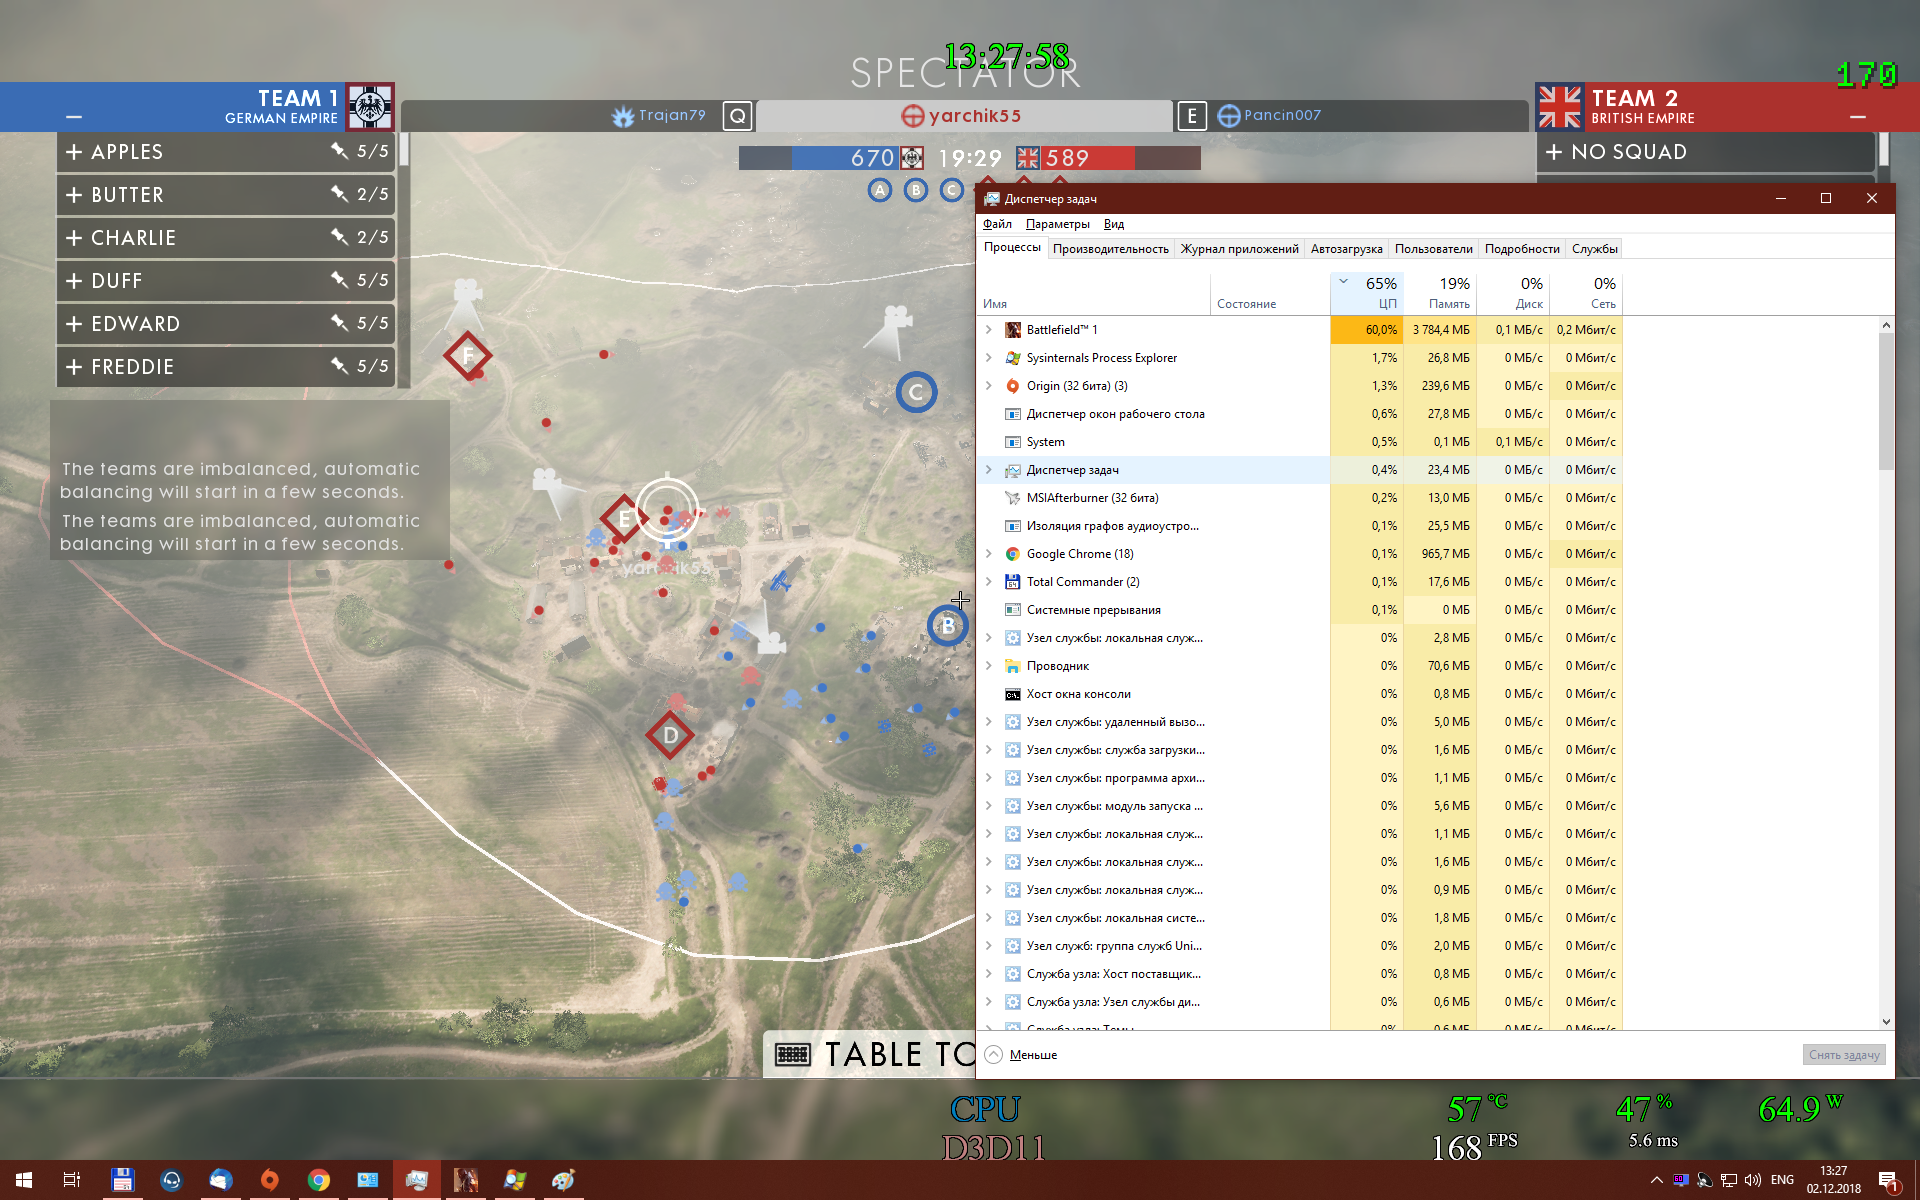Viewport: 1920px width, 1200px height.
Task: Open the Параметры menu
Action: point(1057,224)
